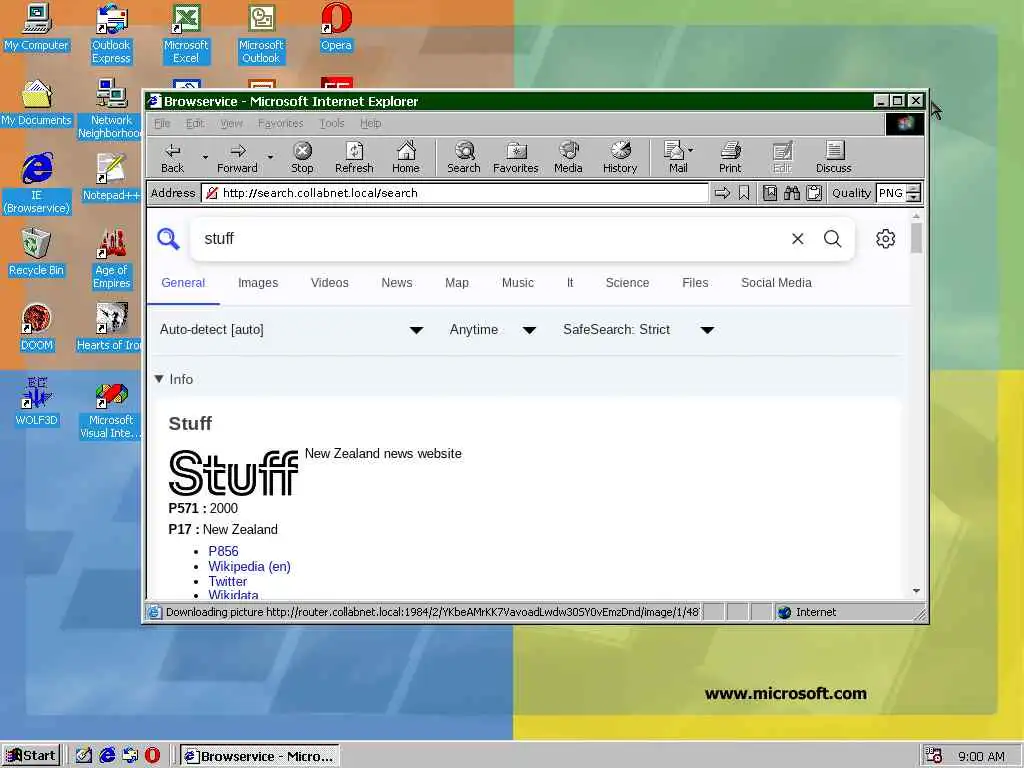
Task: Decrease Quality with the down stepper arrow
Action: click(x=914, y=198)
